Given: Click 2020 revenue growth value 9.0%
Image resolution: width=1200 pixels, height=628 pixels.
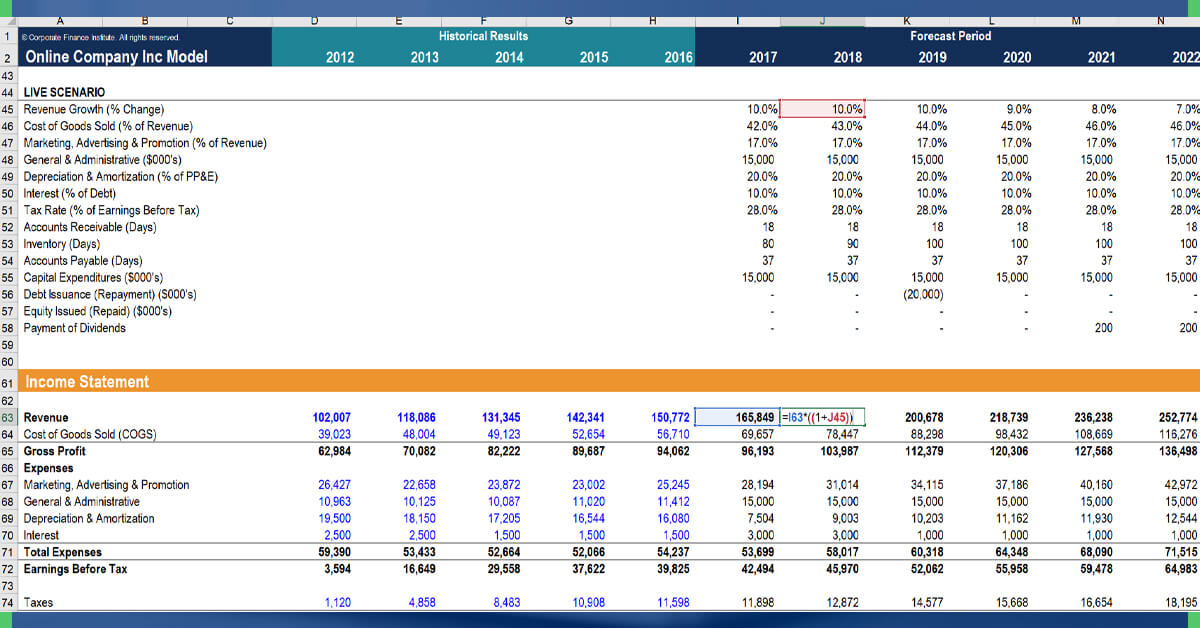Looking at the screenshot, I should point(1019,109).
